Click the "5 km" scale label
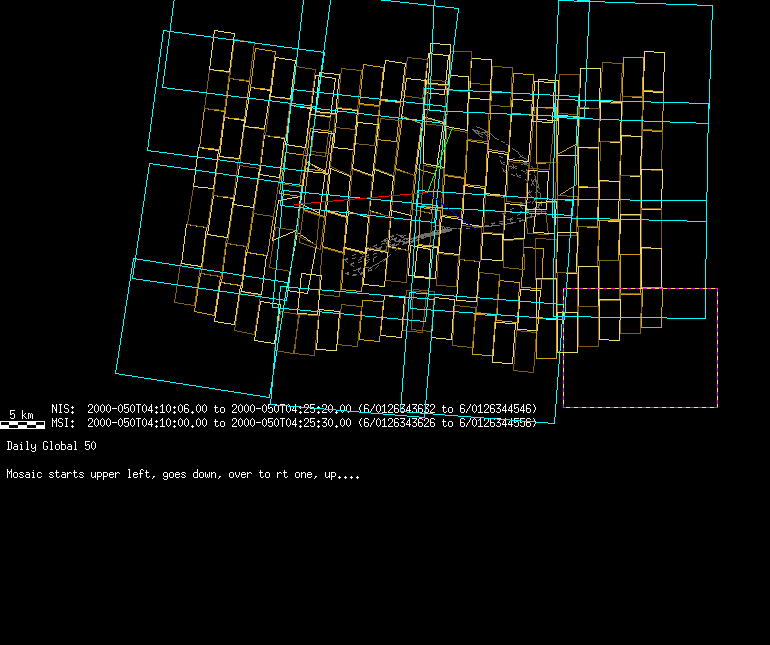This screenshot has width=770, height=645. pos(22,414)
